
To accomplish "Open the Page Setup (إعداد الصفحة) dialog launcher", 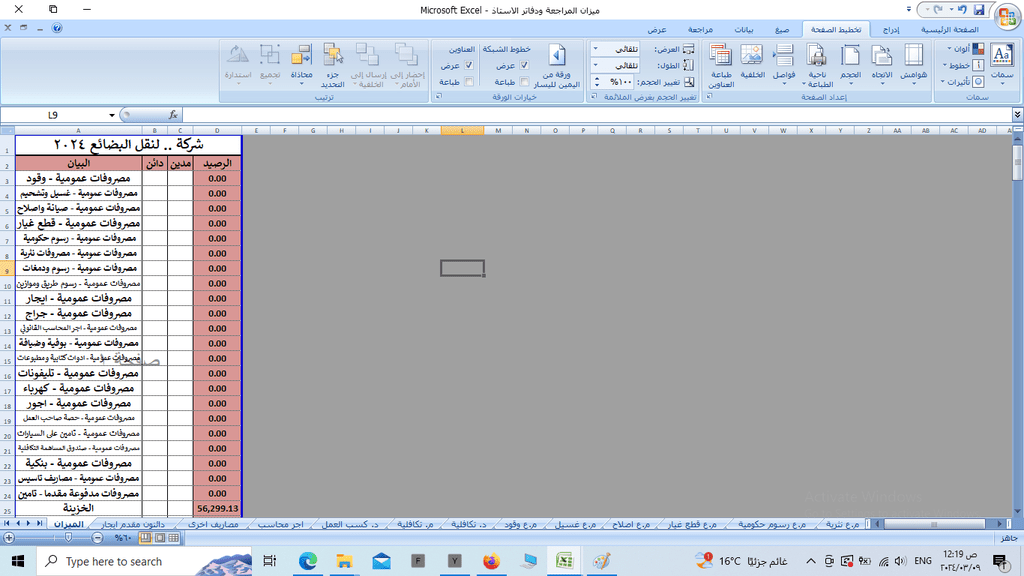I will pyautogui.click(x=709, y=97).
